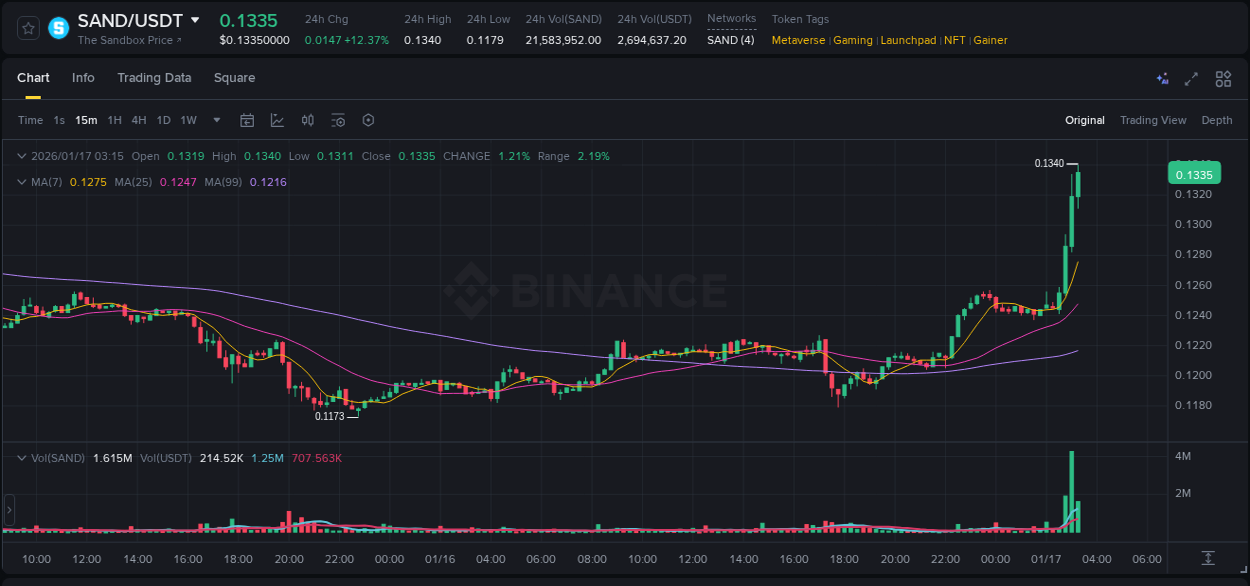Select the 1H timeframe
This screenshot has height=586, width=1250.
pos(115,120)
